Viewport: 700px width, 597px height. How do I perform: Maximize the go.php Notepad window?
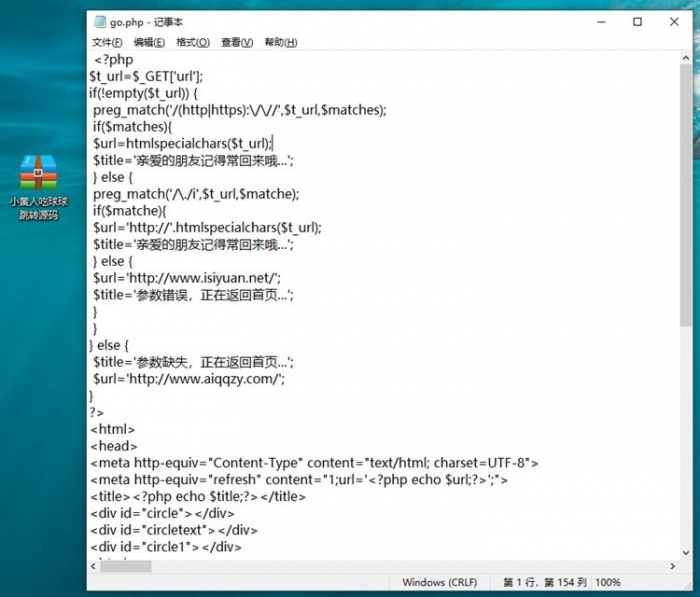[x=637, y=22]
